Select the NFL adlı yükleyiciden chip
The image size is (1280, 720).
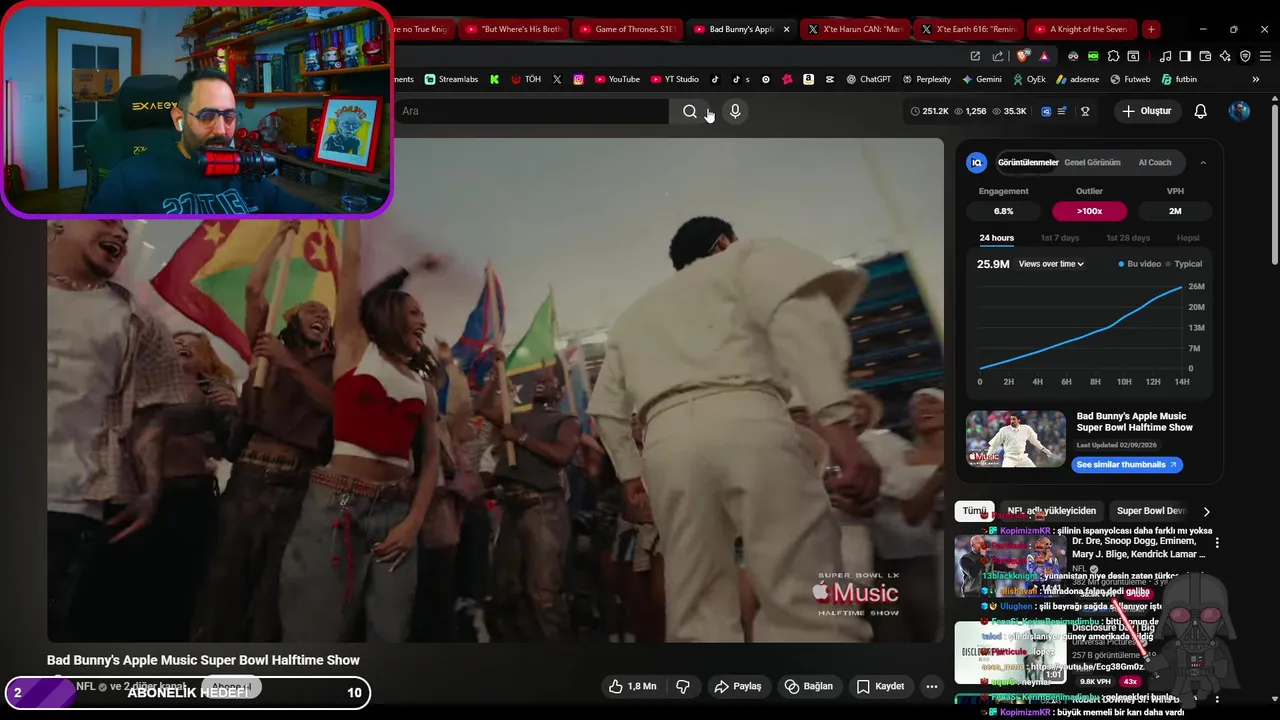click(x=1051, y=511)
